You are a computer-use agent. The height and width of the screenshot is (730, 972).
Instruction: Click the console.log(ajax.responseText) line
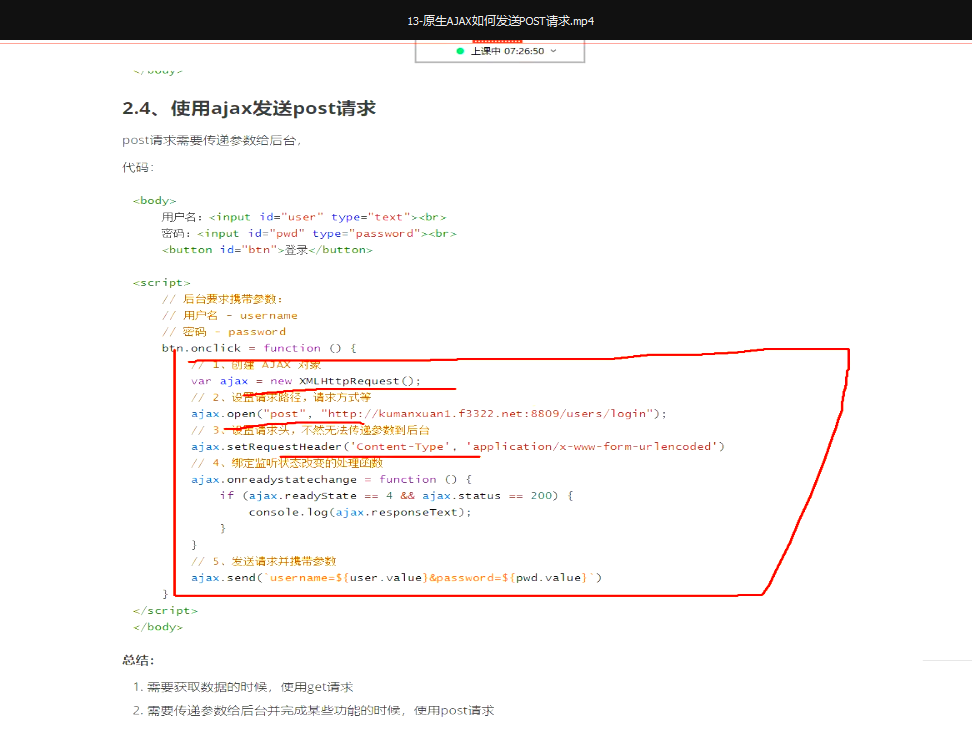[x=360, y=512]
